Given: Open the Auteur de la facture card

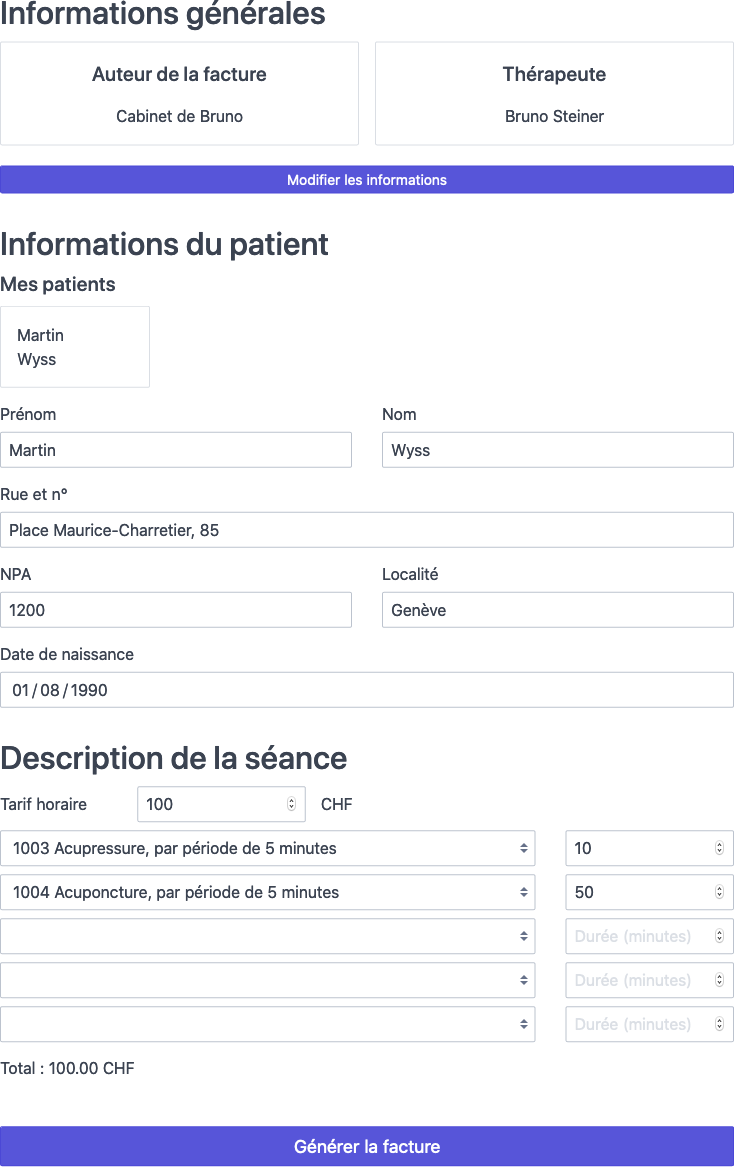Looking at the screenshot, I should (x=179, y=94).
